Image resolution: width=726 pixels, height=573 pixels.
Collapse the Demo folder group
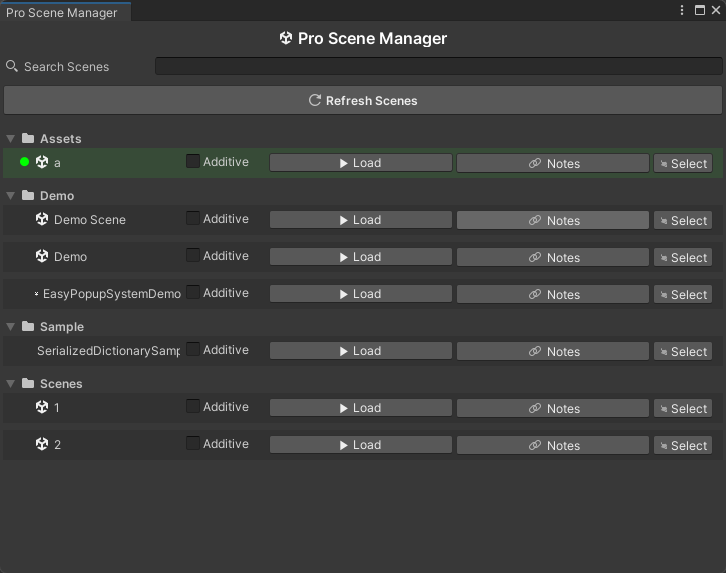point(11,195)
